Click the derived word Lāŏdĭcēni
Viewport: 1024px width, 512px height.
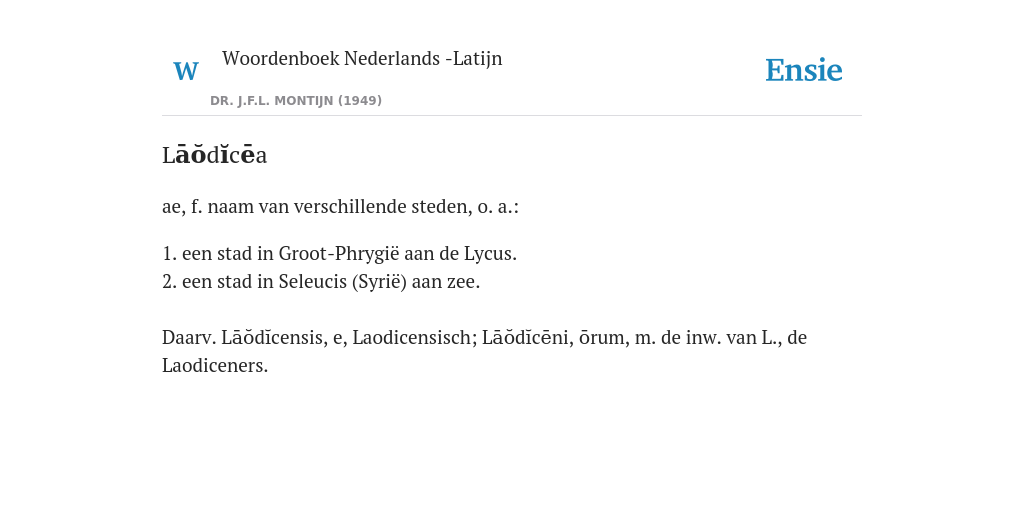pyautogui.click(x=528, y=338)
